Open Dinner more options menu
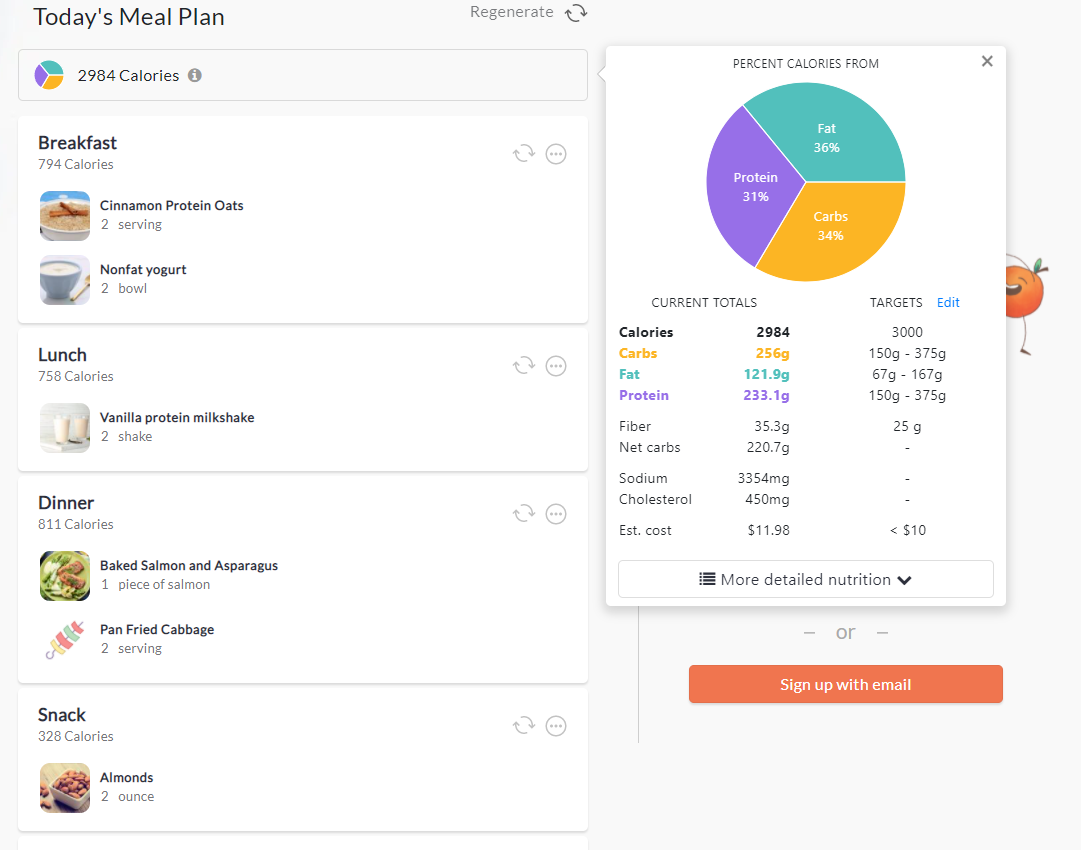This screenshot has height=850, width=1081. pyautogui.click(x=556, y=514)
